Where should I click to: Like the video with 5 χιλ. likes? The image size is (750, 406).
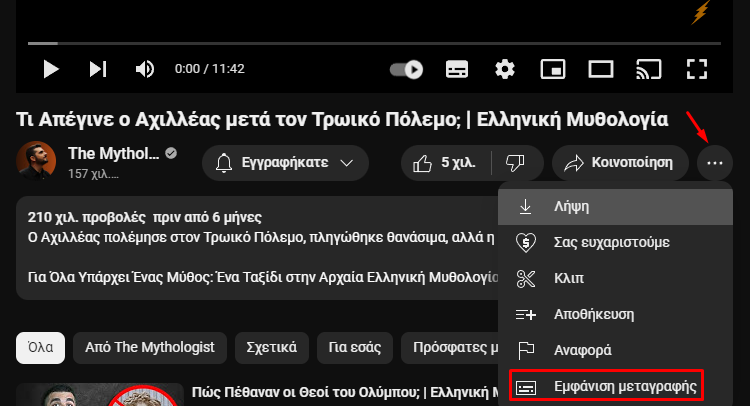(445, 163)
